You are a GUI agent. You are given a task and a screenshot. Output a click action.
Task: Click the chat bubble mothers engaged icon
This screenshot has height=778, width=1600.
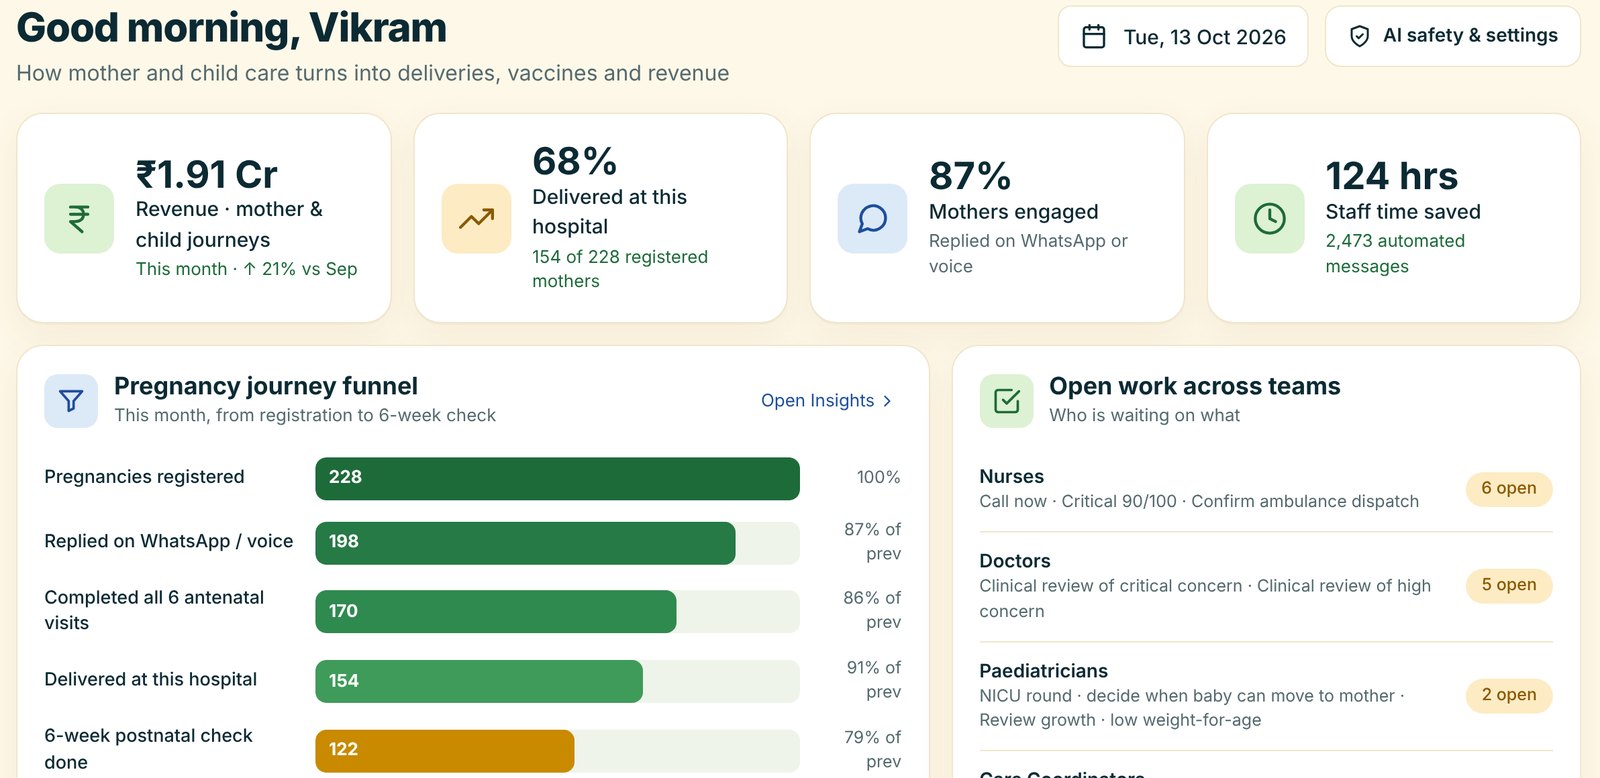(872, 218)
